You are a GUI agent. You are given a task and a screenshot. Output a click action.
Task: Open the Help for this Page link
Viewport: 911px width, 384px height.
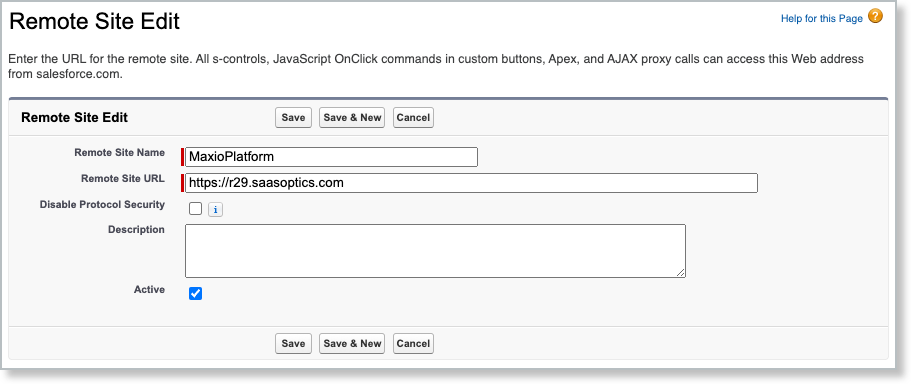[x=822, y=19]
